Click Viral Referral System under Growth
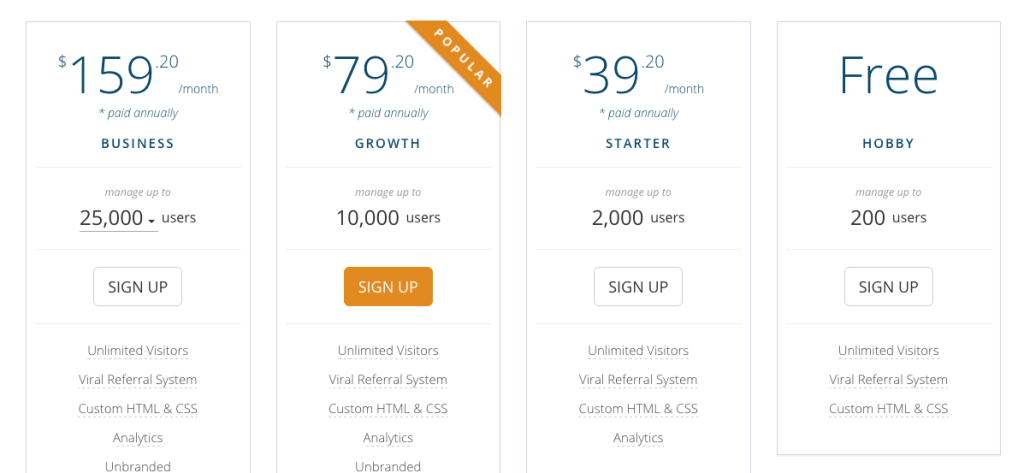 [388, 380]
